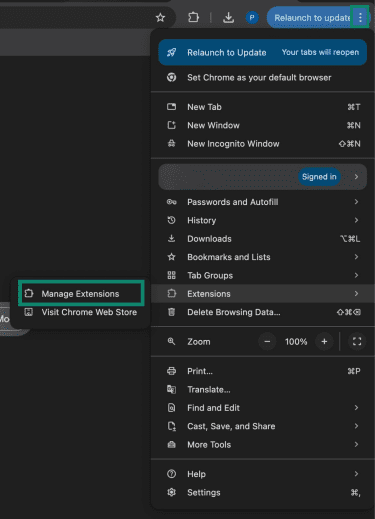Expand the Extensions submenu chevron

pos(356,293)
